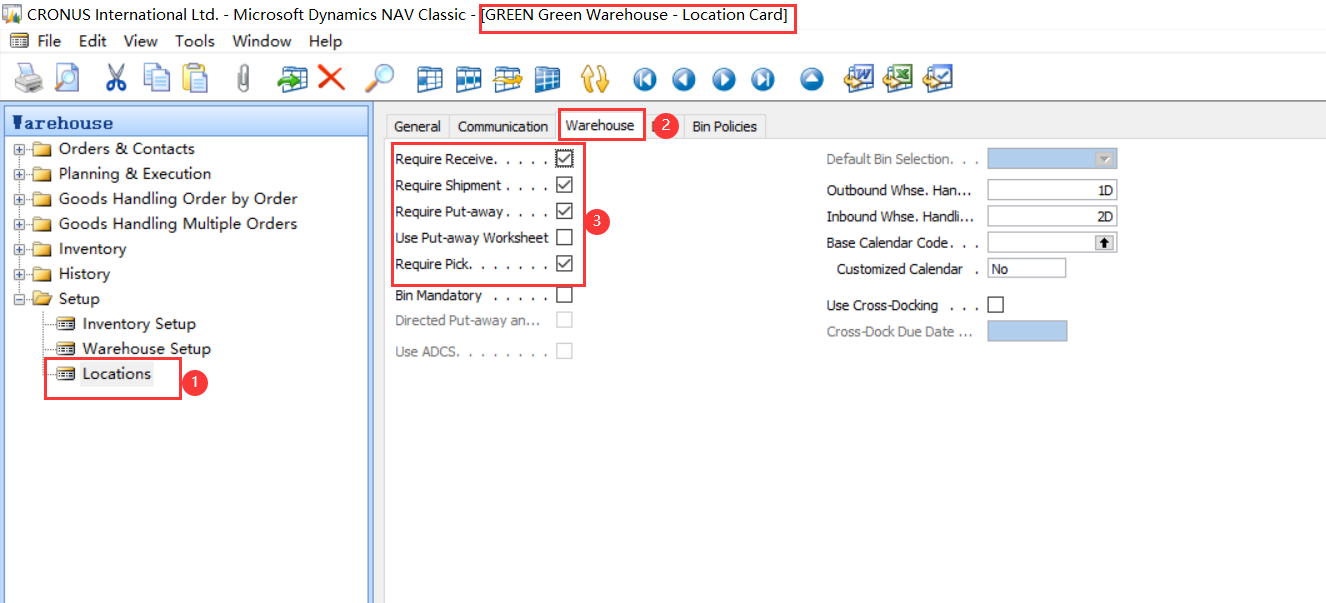Select Warehouse Setup in the navigation pane
This screenshot has width=1326, height=603.
pyautogui.click(x=145, y=348)
